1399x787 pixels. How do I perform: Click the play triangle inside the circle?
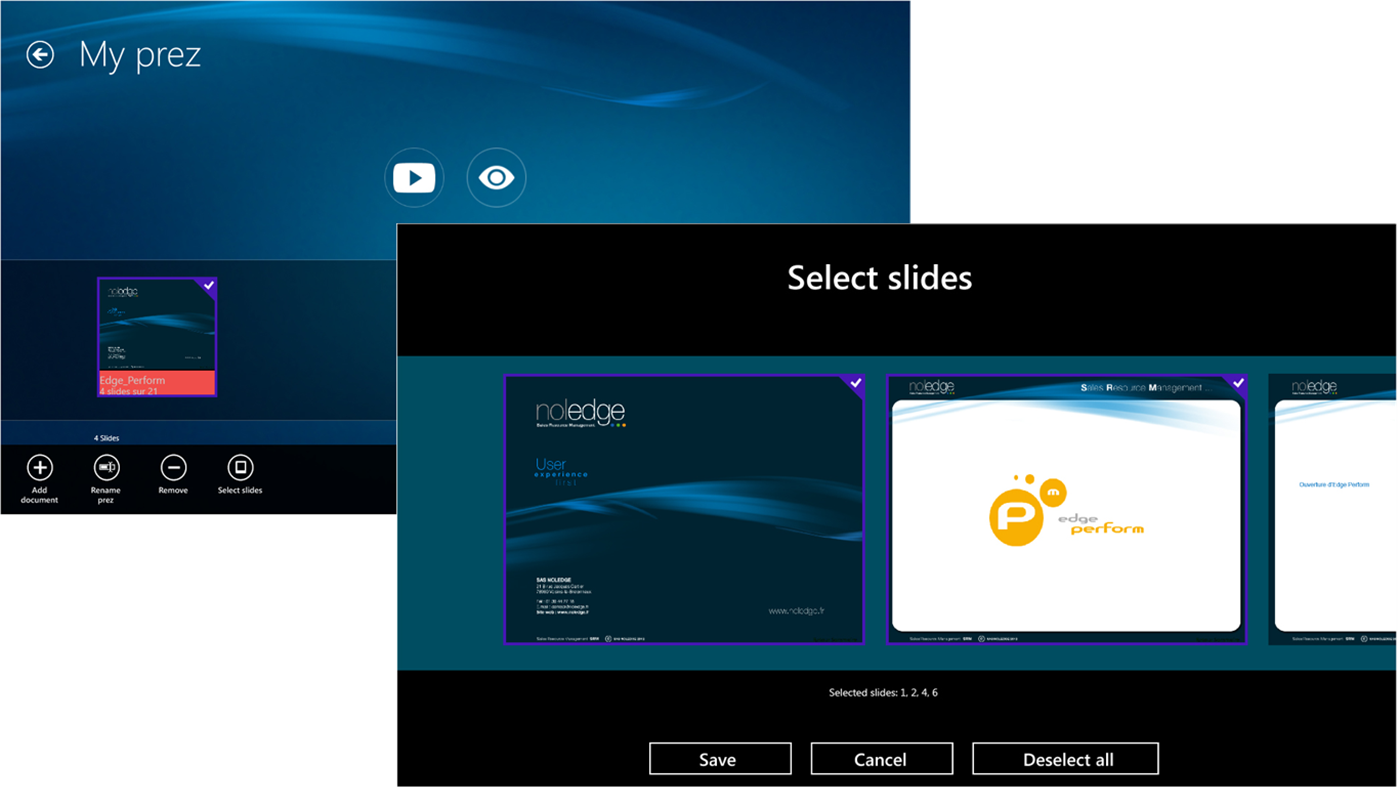click(x=416, y=177)
